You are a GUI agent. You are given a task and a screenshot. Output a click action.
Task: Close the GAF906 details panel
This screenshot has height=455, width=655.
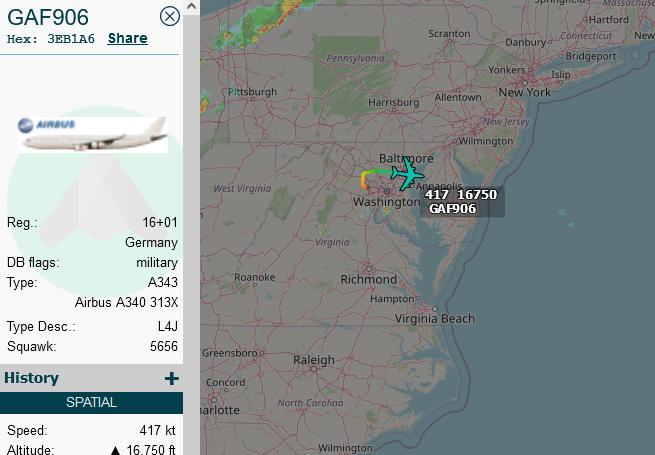[170, 16]
